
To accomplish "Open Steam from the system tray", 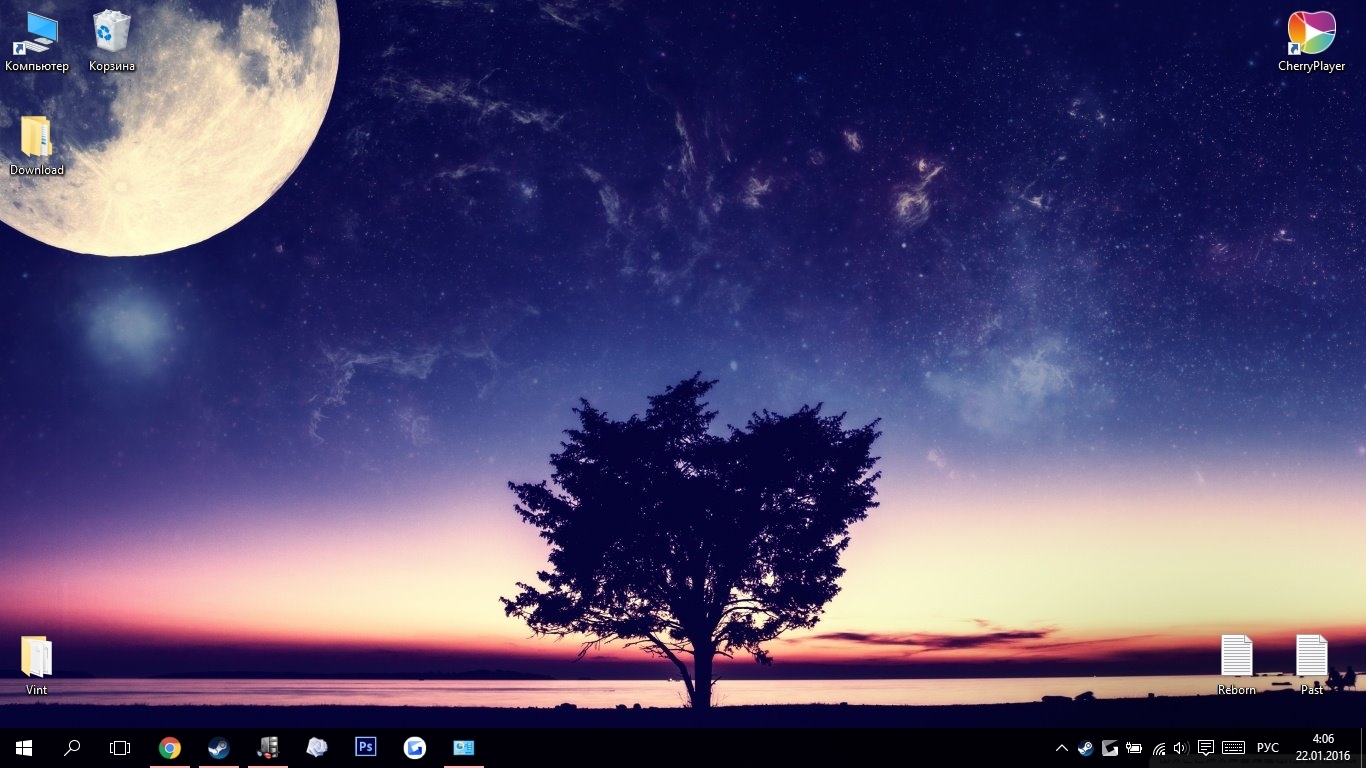I will pyautogui.click(x=1086, y=748).
